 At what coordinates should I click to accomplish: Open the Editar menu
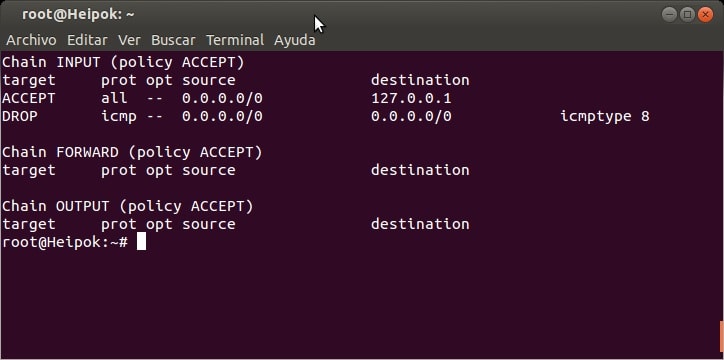pos(87,40)
